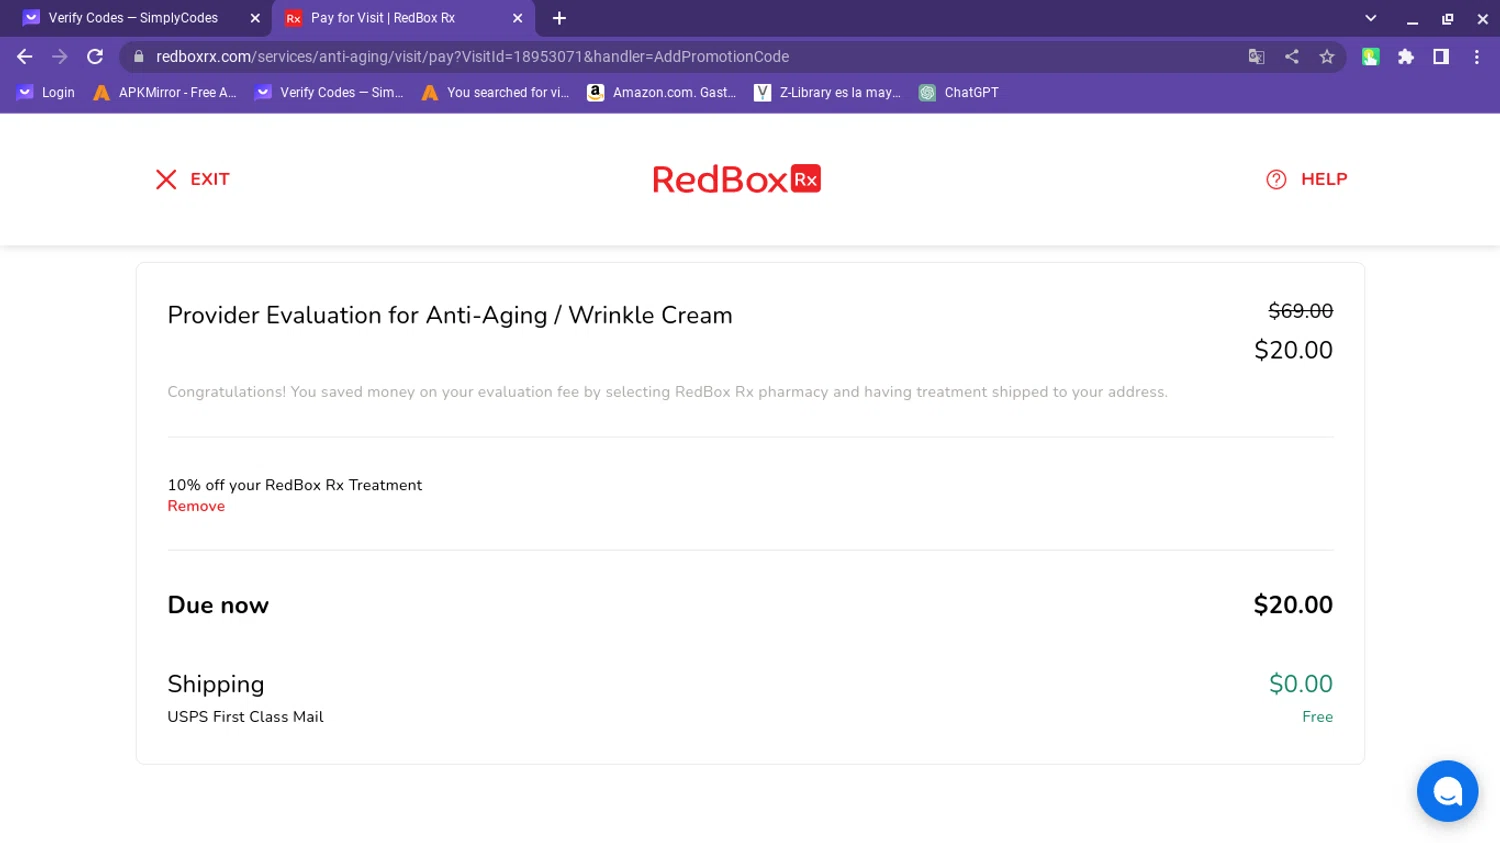1500x843 pixels.
Task: Click the struck-through $69.00 price
Action: (x=1300, y=311)
